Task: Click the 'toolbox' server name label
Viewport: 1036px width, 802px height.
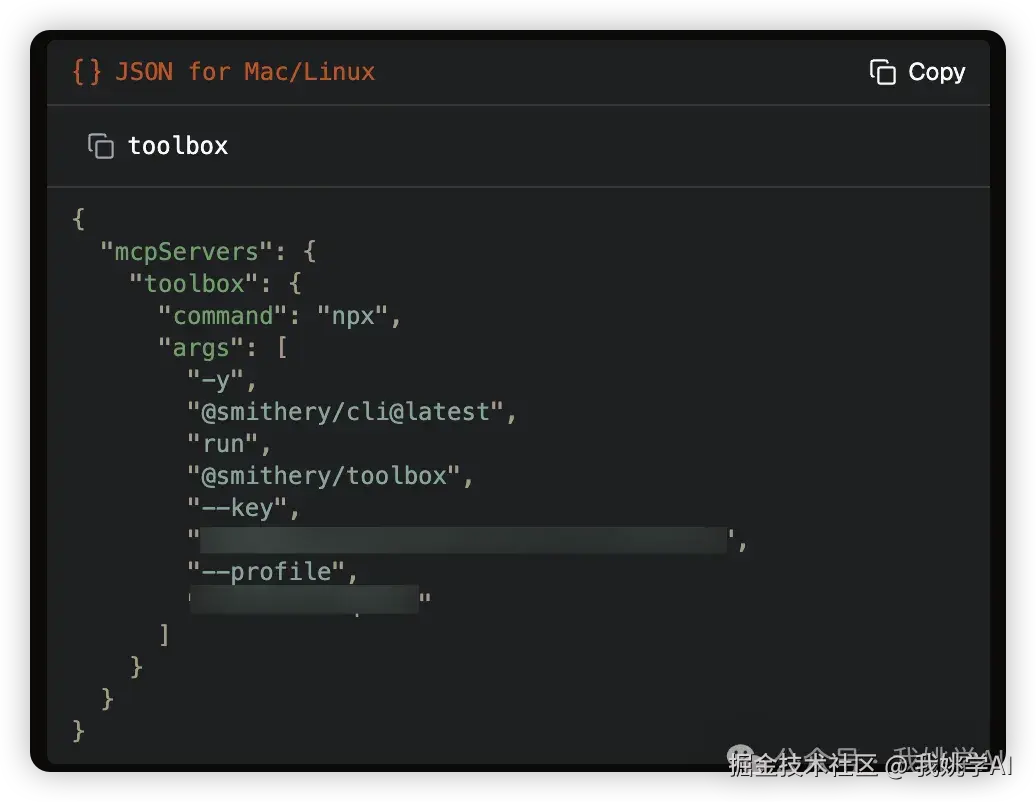Action: click(x=178, y=145)
